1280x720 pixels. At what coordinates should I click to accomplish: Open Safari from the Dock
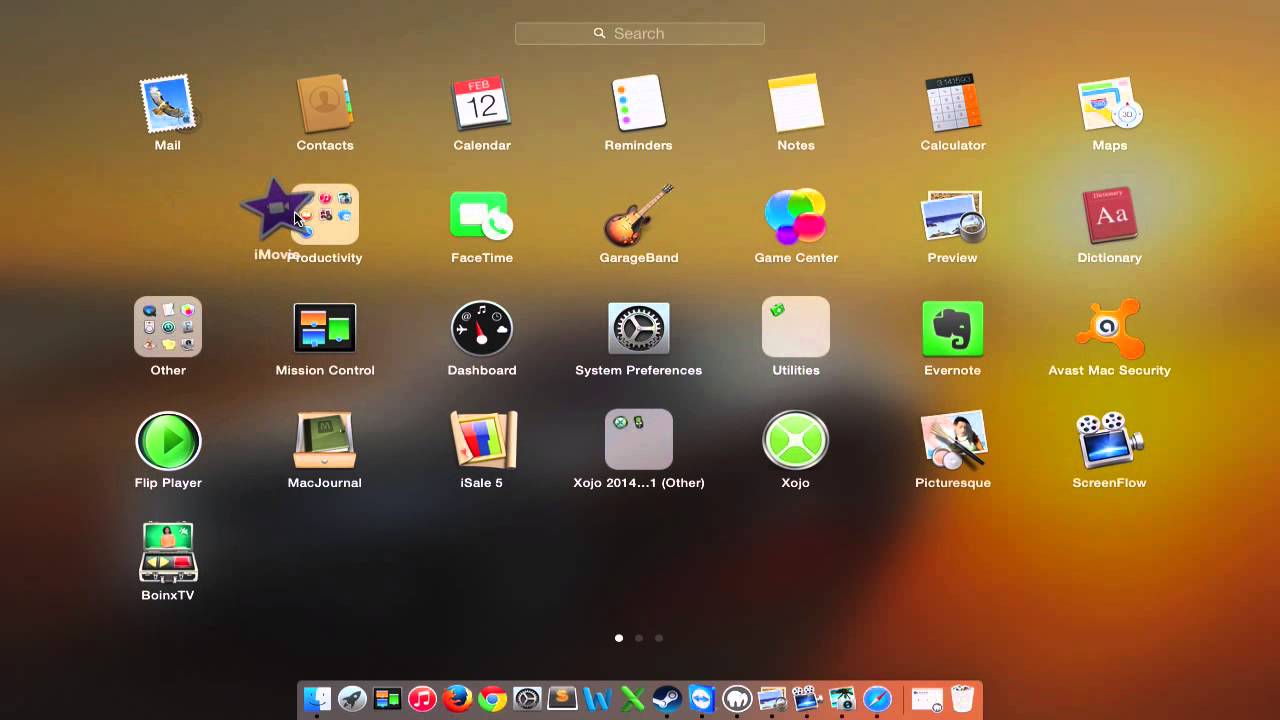point(877,698)
